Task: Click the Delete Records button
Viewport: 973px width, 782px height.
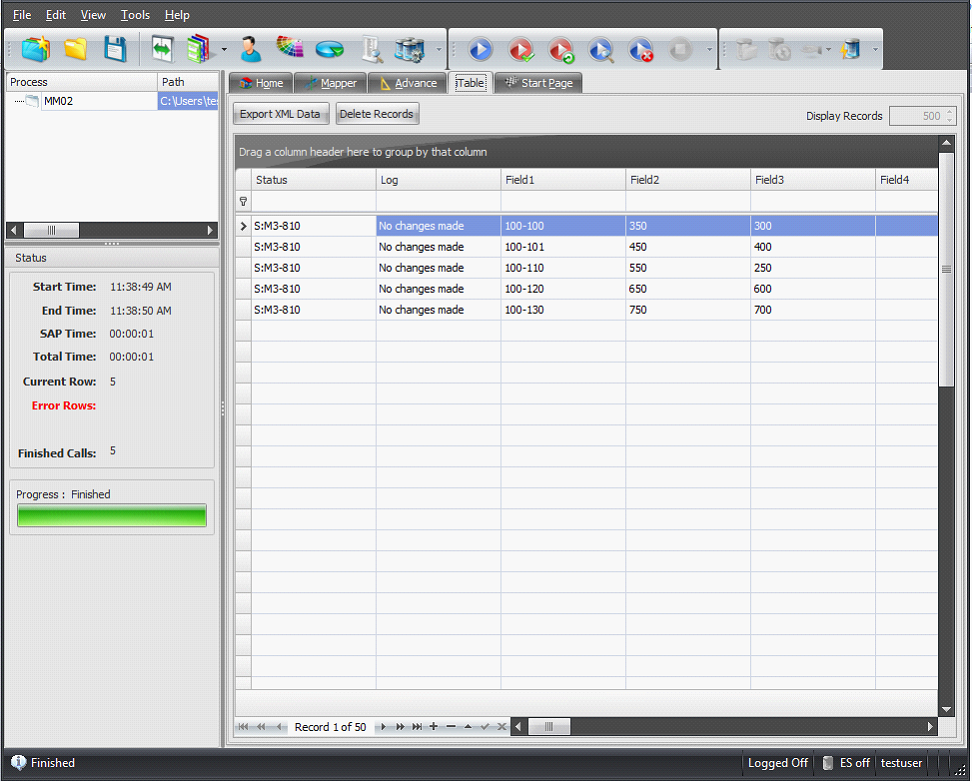Action: pyautogui.click(x=376, y=114)
